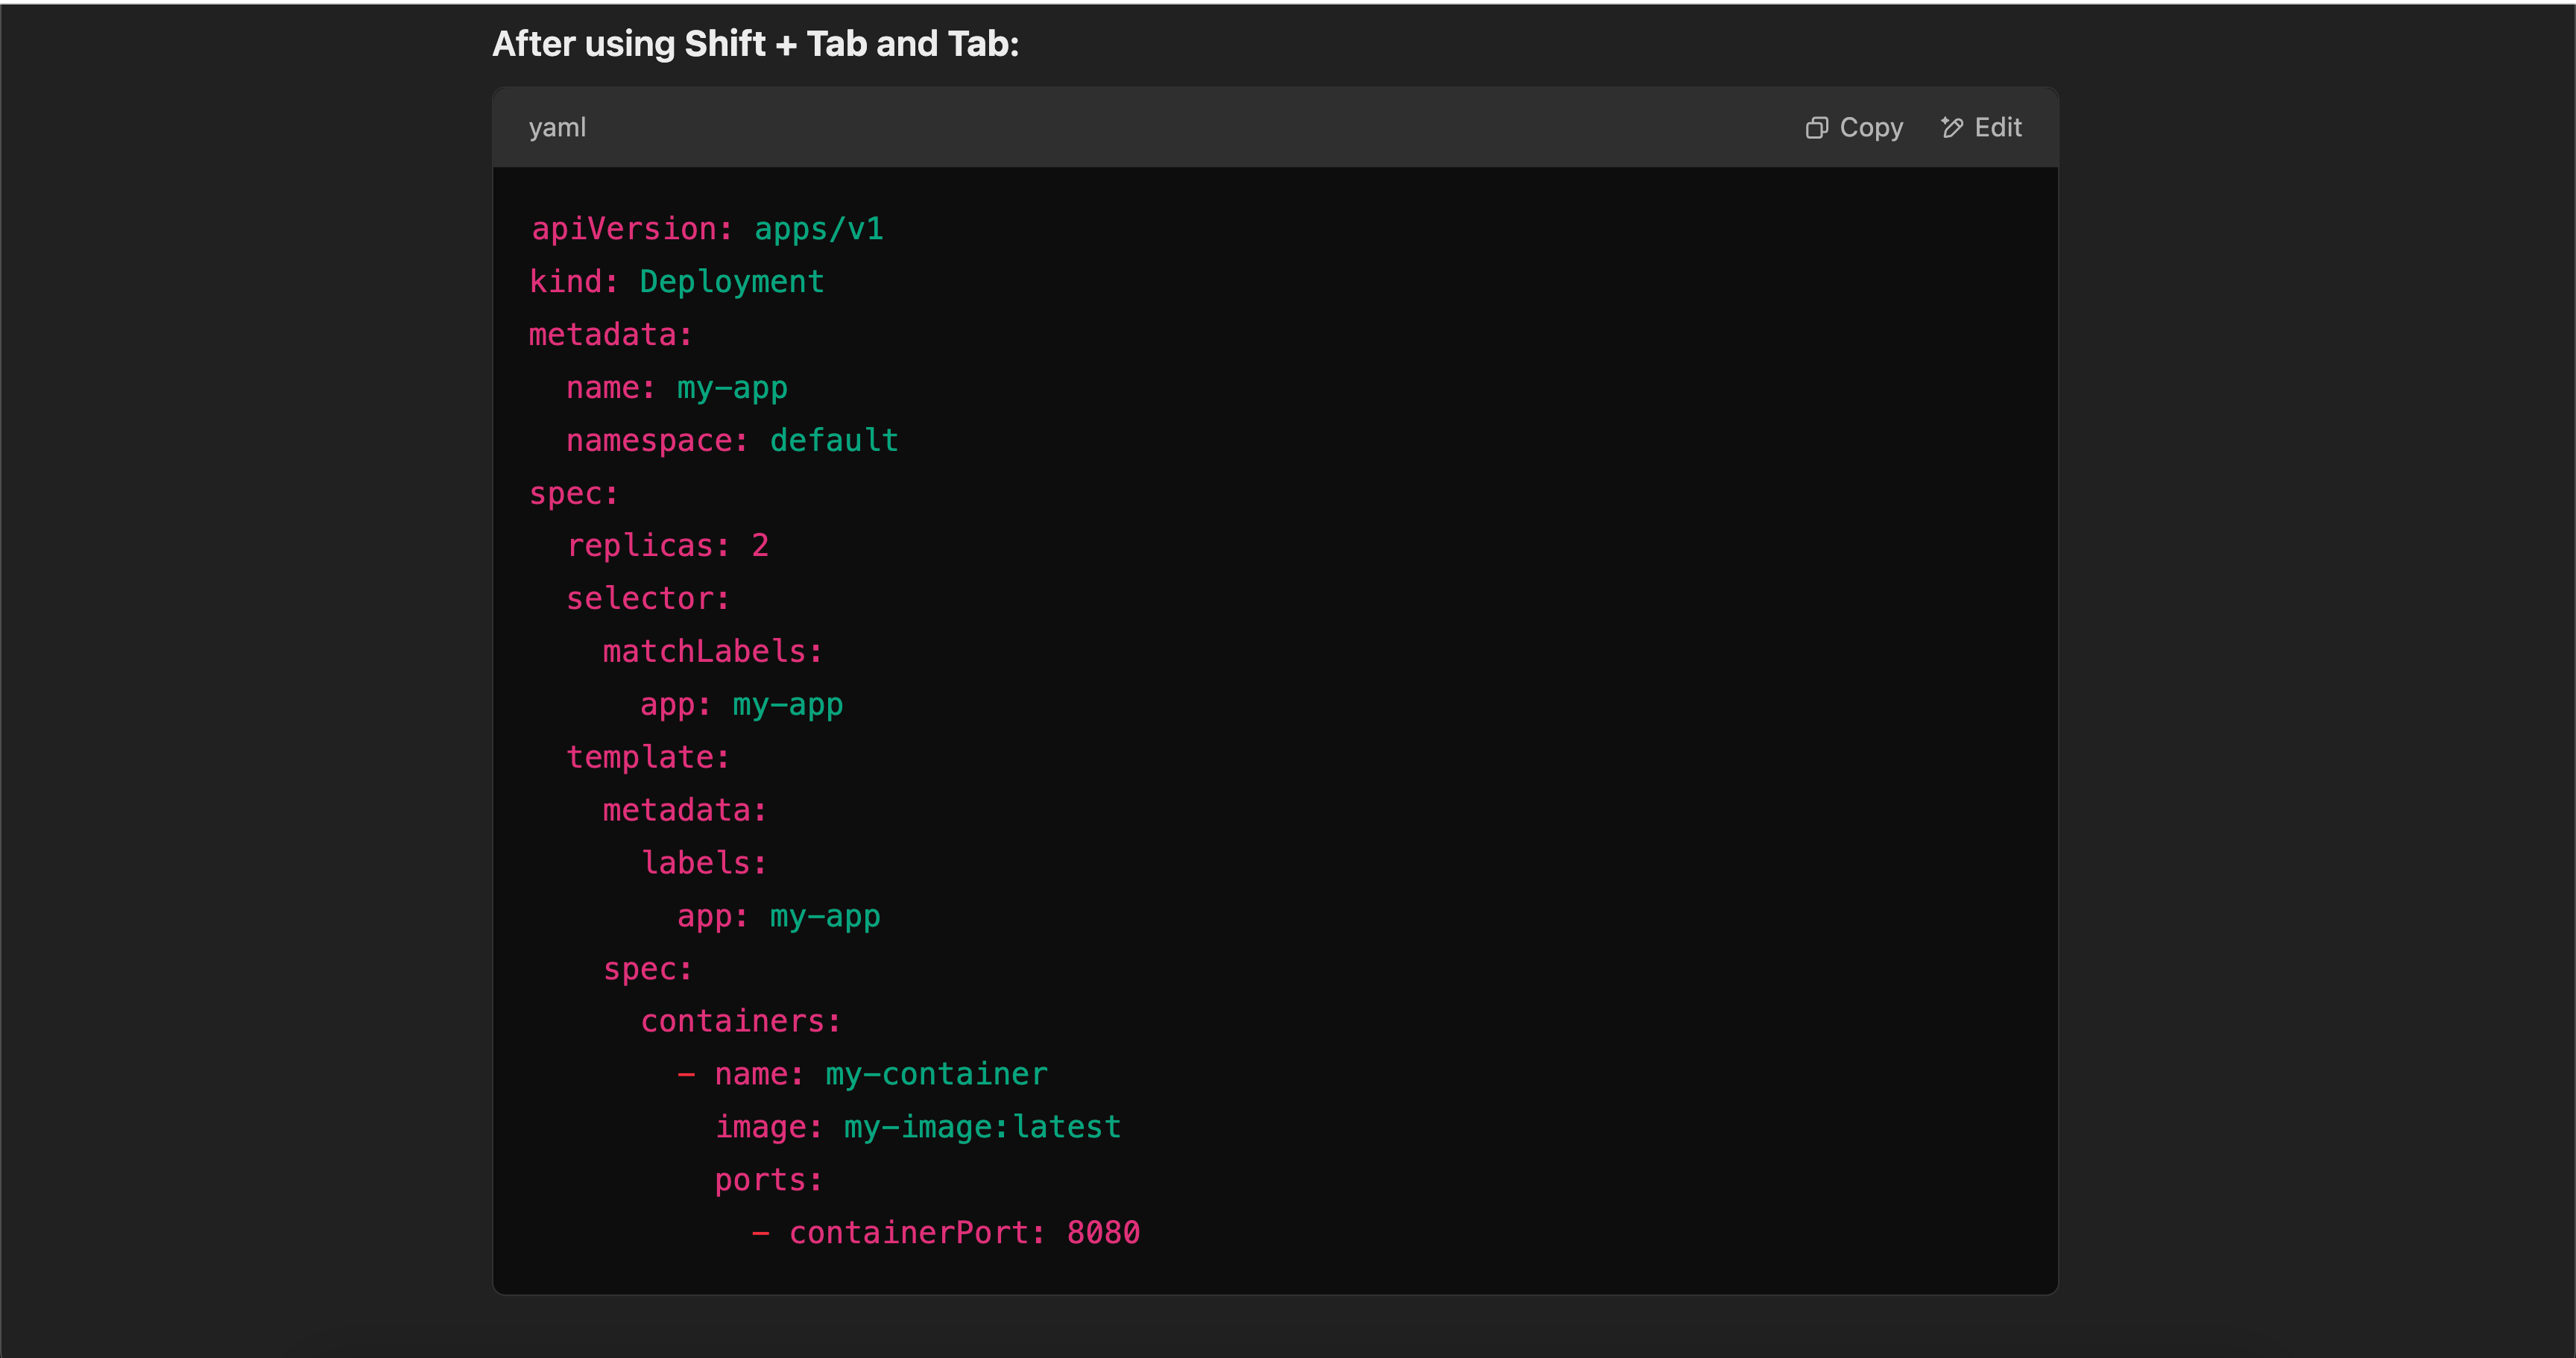The width and height of the screenshot is (2576, 1358).
Task: Click the Edit pencil icon
Action: click(x=1951, y=128)
